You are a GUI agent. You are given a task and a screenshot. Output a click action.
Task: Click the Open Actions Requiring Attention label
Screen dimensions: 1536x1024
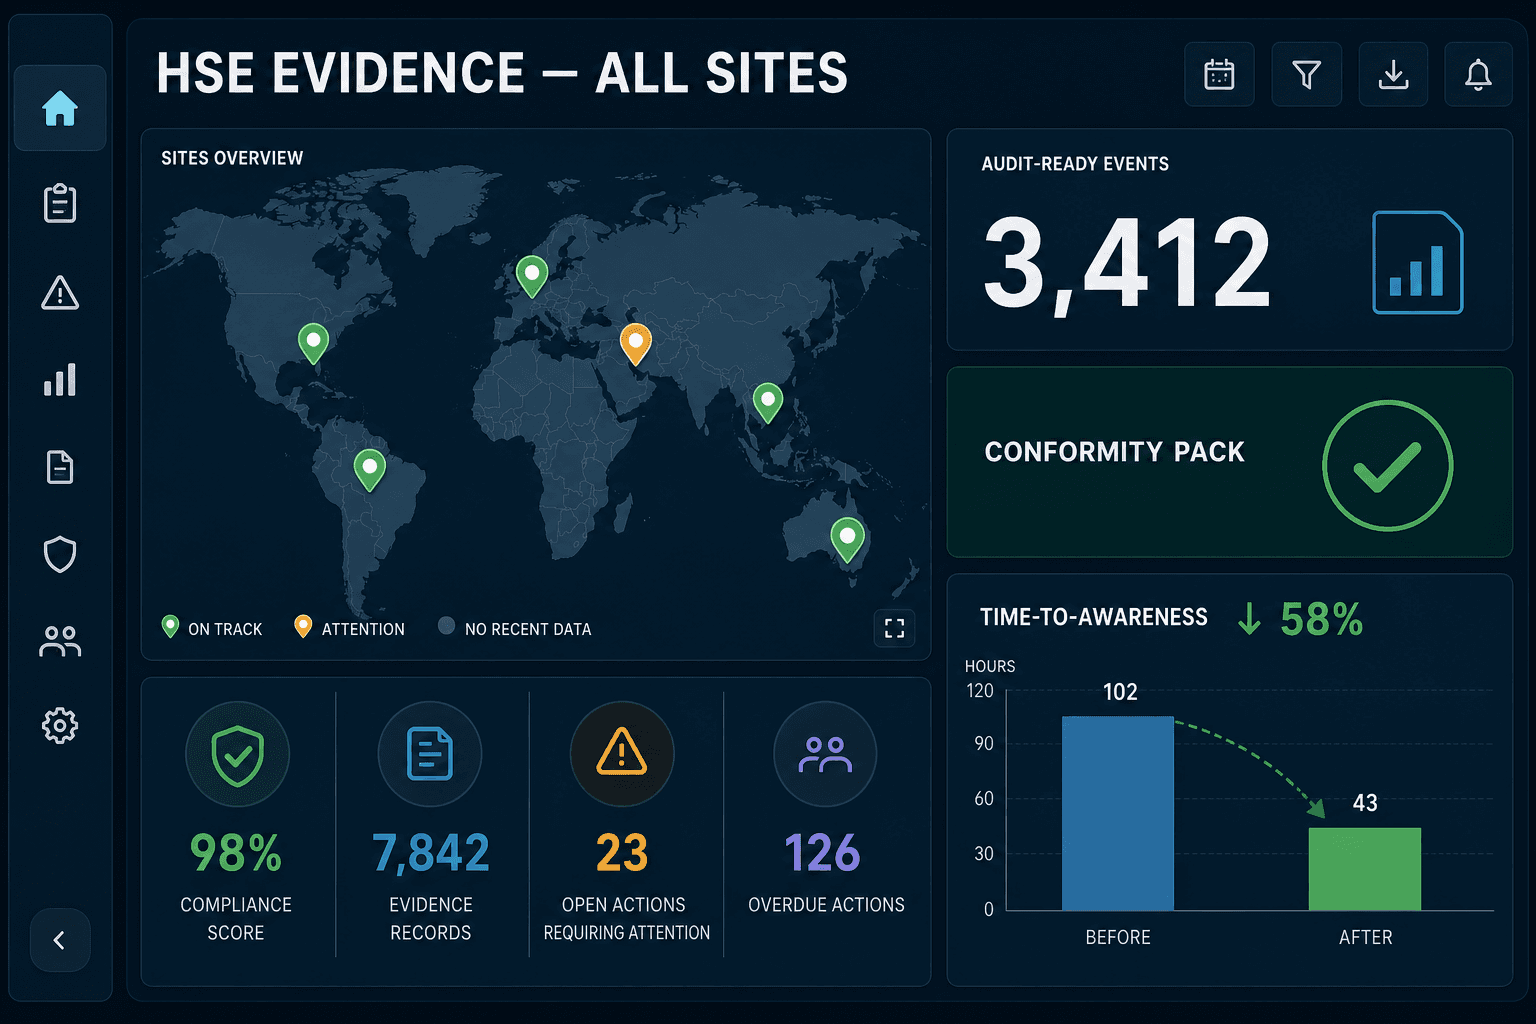click(626, 918)
